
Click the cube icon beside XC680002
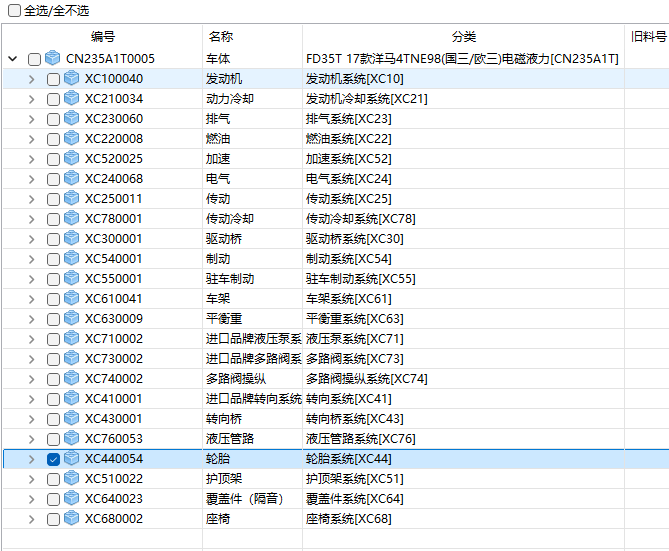pos(72,519)
